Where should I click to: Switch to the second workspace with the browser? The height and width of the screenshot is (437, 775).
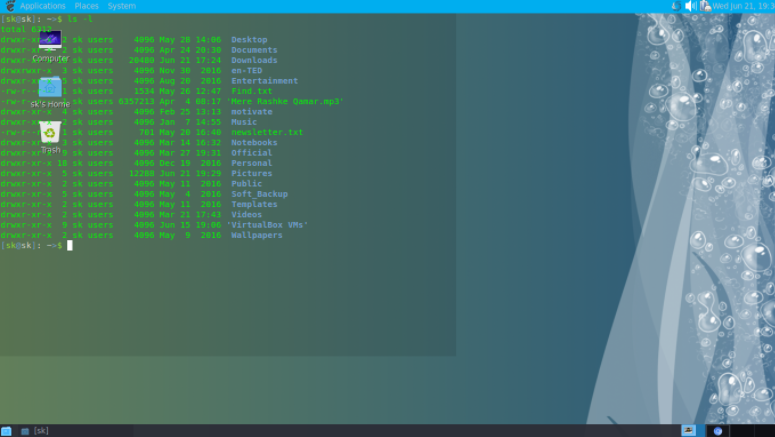tap(718, 431)
